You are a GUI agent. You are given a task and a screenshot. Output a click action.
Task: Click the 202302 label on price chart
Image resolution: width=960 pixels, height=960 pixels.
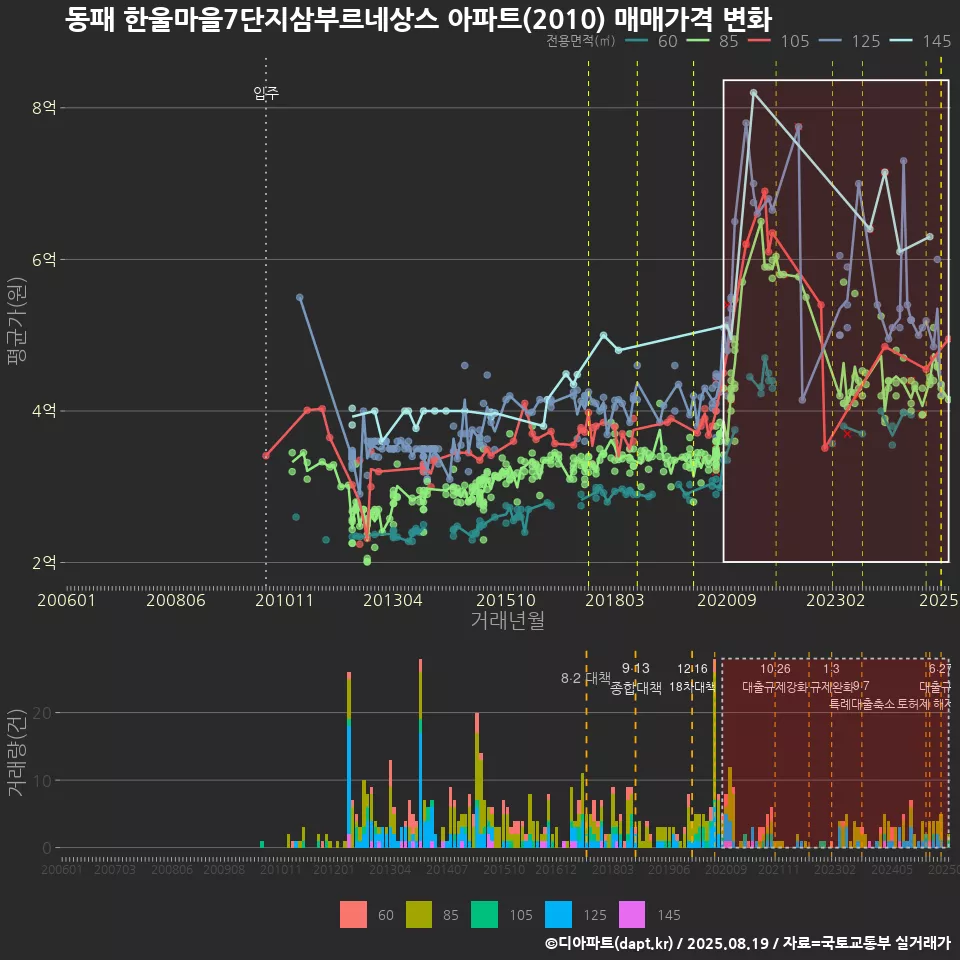coord(836,600)
